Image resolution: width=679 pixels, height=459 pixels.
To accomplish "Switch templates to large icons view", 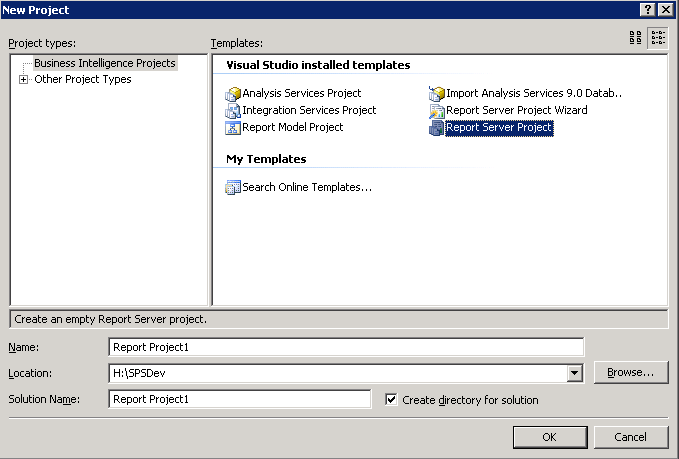I will click(635, 38).
